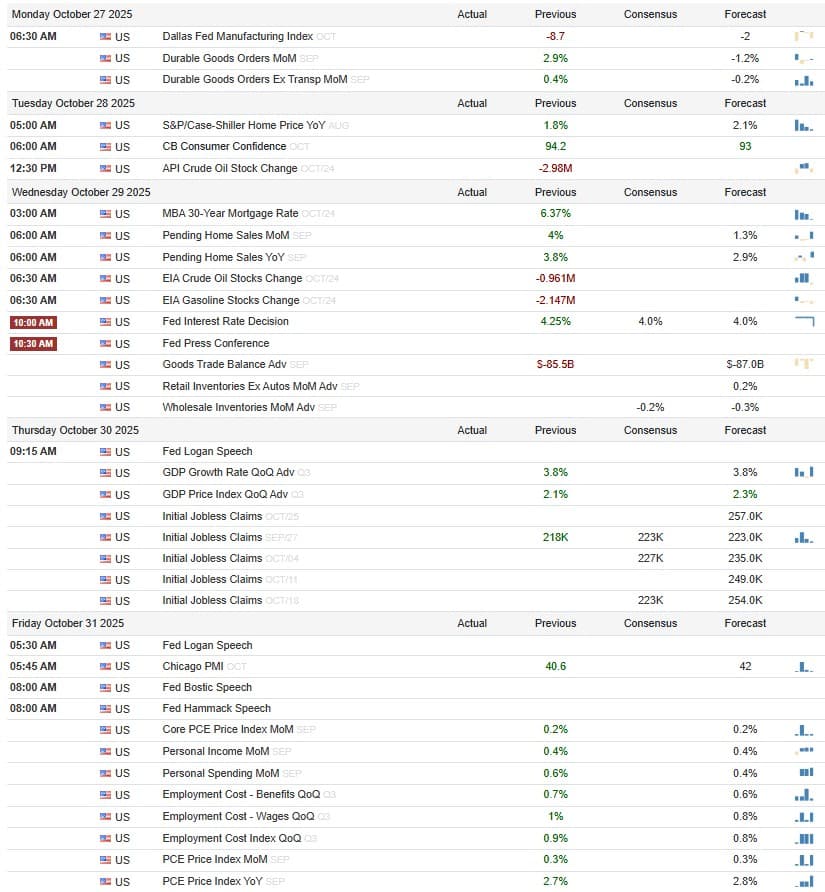Image resolution: width=825 pixels, height=892 pixels.
Task: Open the Fed Press Conference event
Action: [x=216, y=343]
